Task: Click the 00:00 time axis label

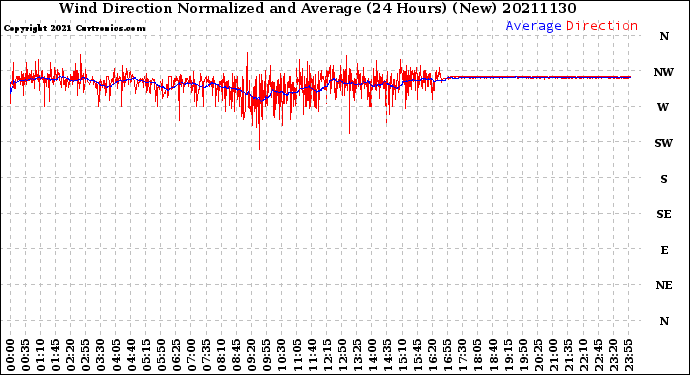Action: coord(10,355)
